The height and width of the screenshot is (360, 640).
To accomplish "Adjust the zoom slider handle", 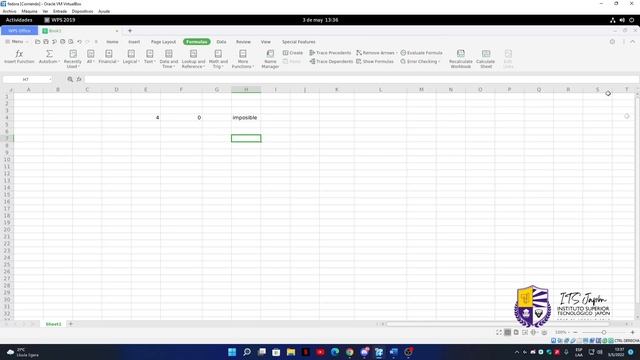I will click(x=604, y=332).
